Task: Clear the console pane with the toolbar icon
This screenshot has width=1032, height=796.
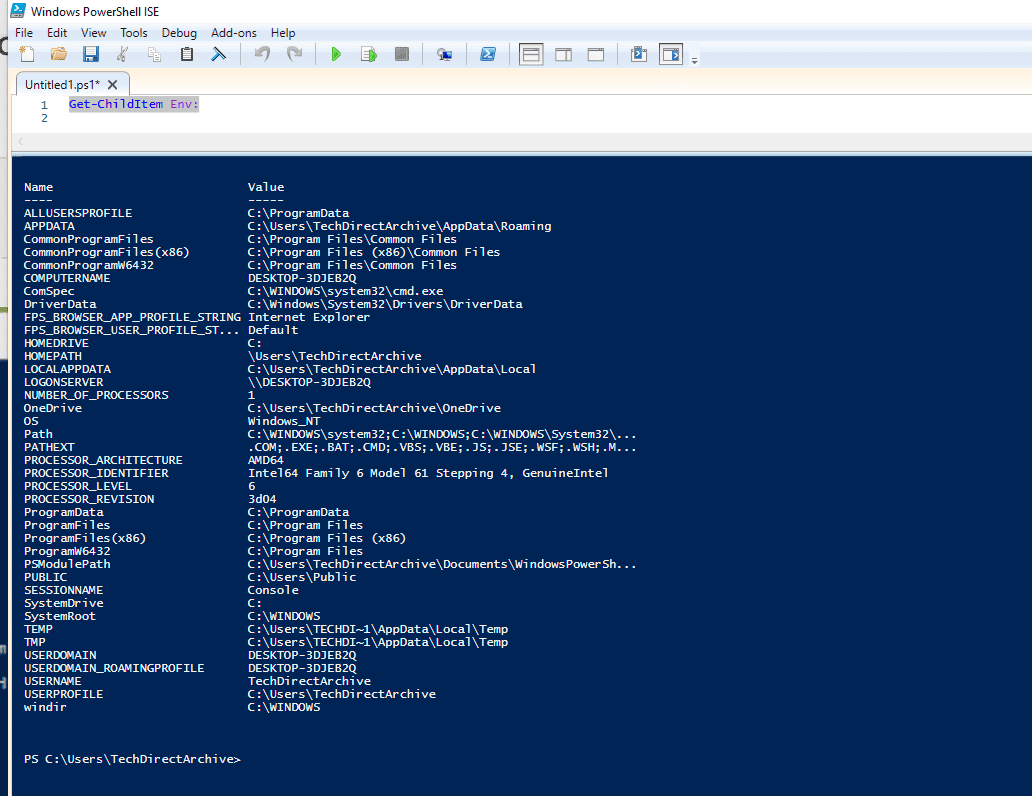Action: (218, 54)
